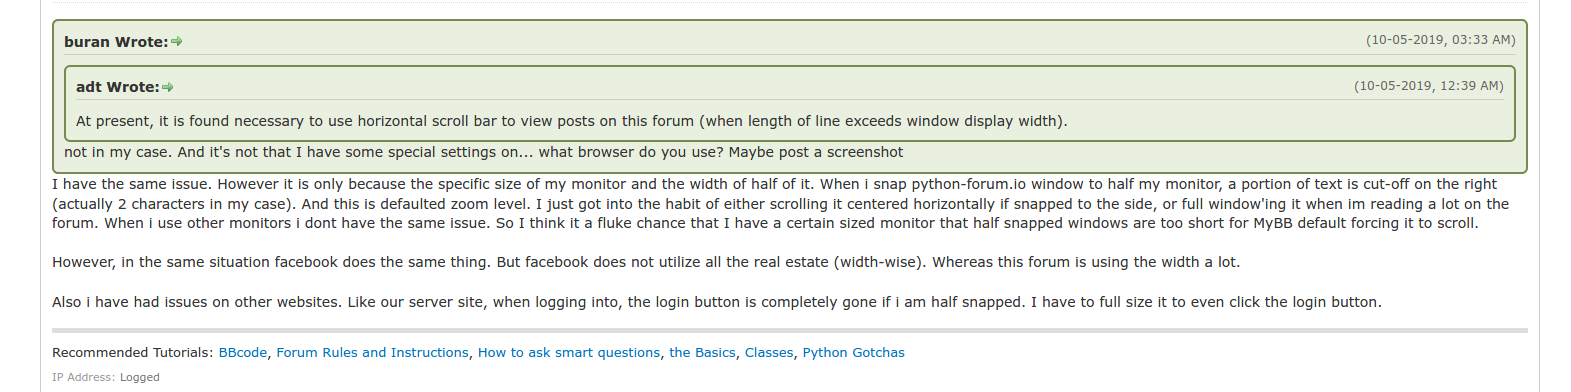Viewport: 1571px width, 392px height.
Task: Click the paragraph about facebook real estate
Action: [646, 262]
